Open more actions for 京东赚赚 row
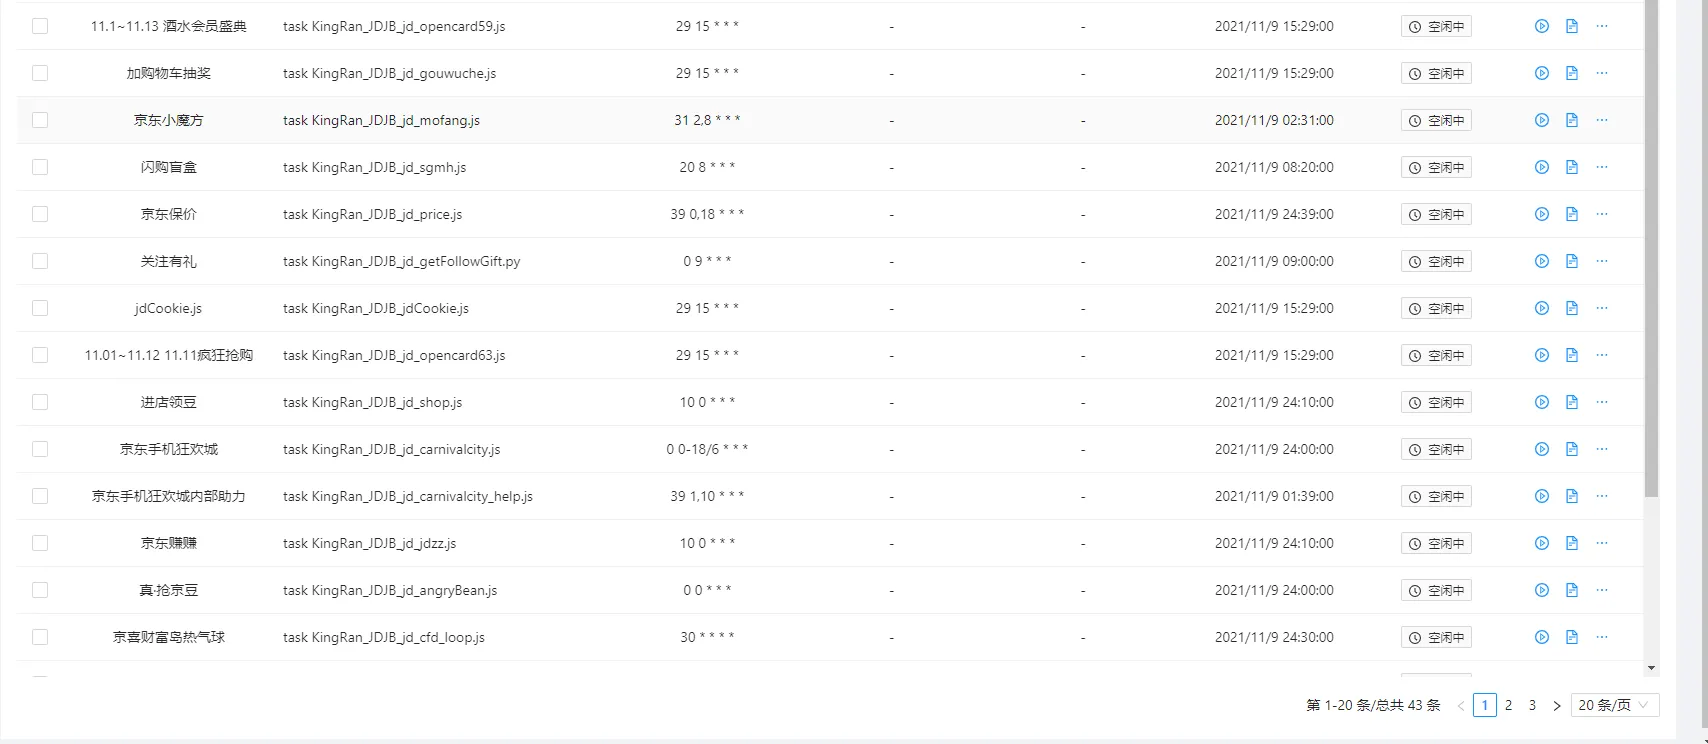 (1602, 543)
